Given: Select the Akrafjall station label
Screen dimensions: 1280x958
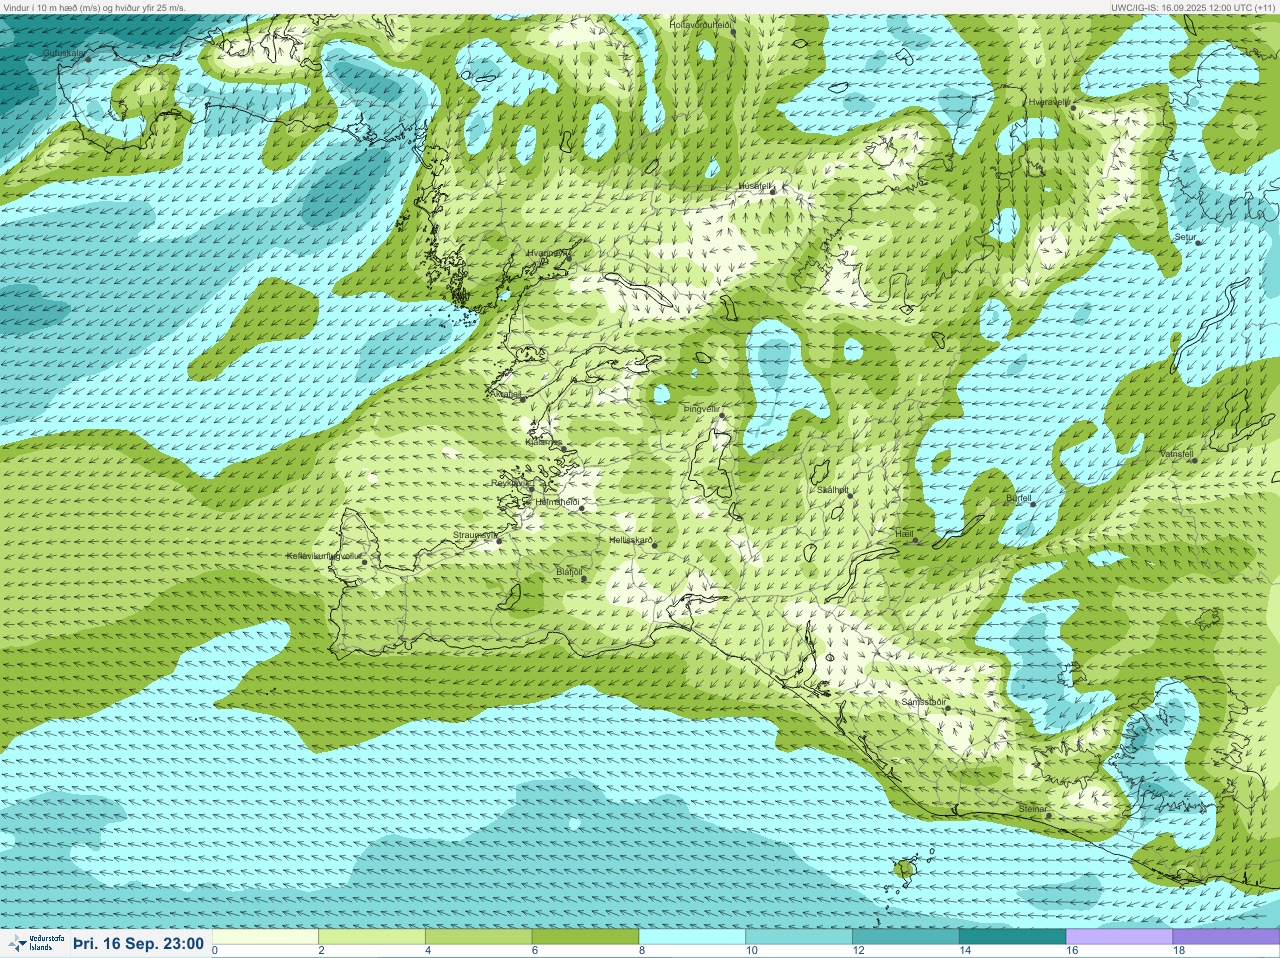Looking at the screenshot, I should 506,394.
